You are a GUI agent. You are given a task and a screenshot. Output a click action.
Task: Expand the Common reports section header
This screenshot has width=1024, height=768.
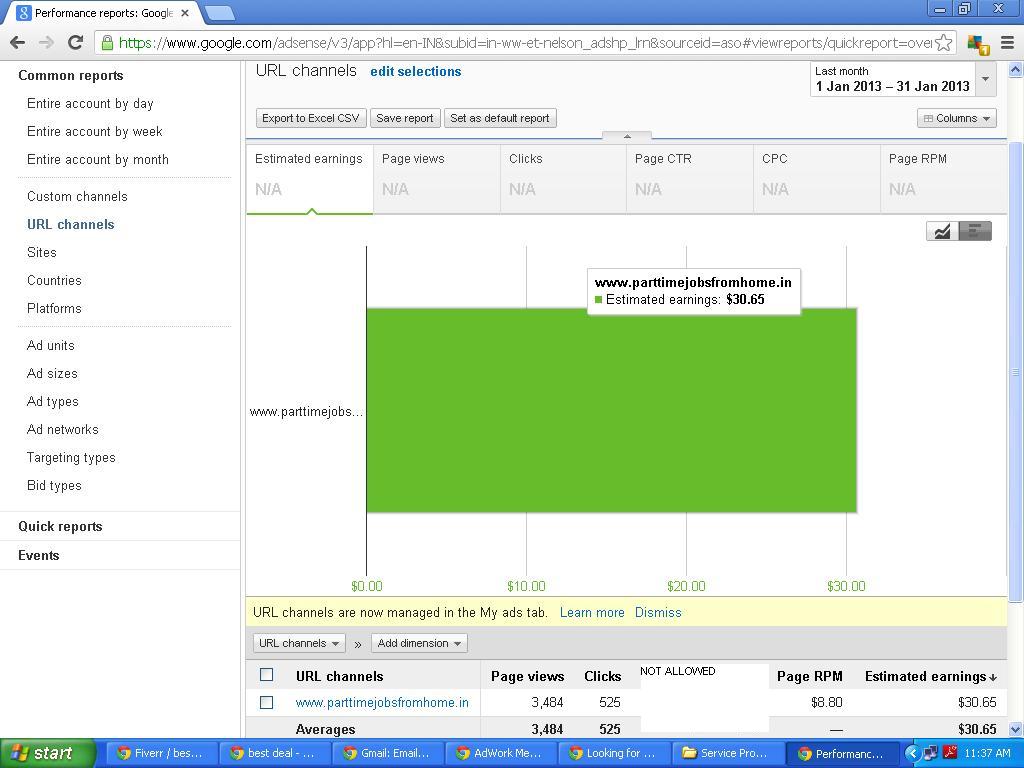(x=71, y=76)
